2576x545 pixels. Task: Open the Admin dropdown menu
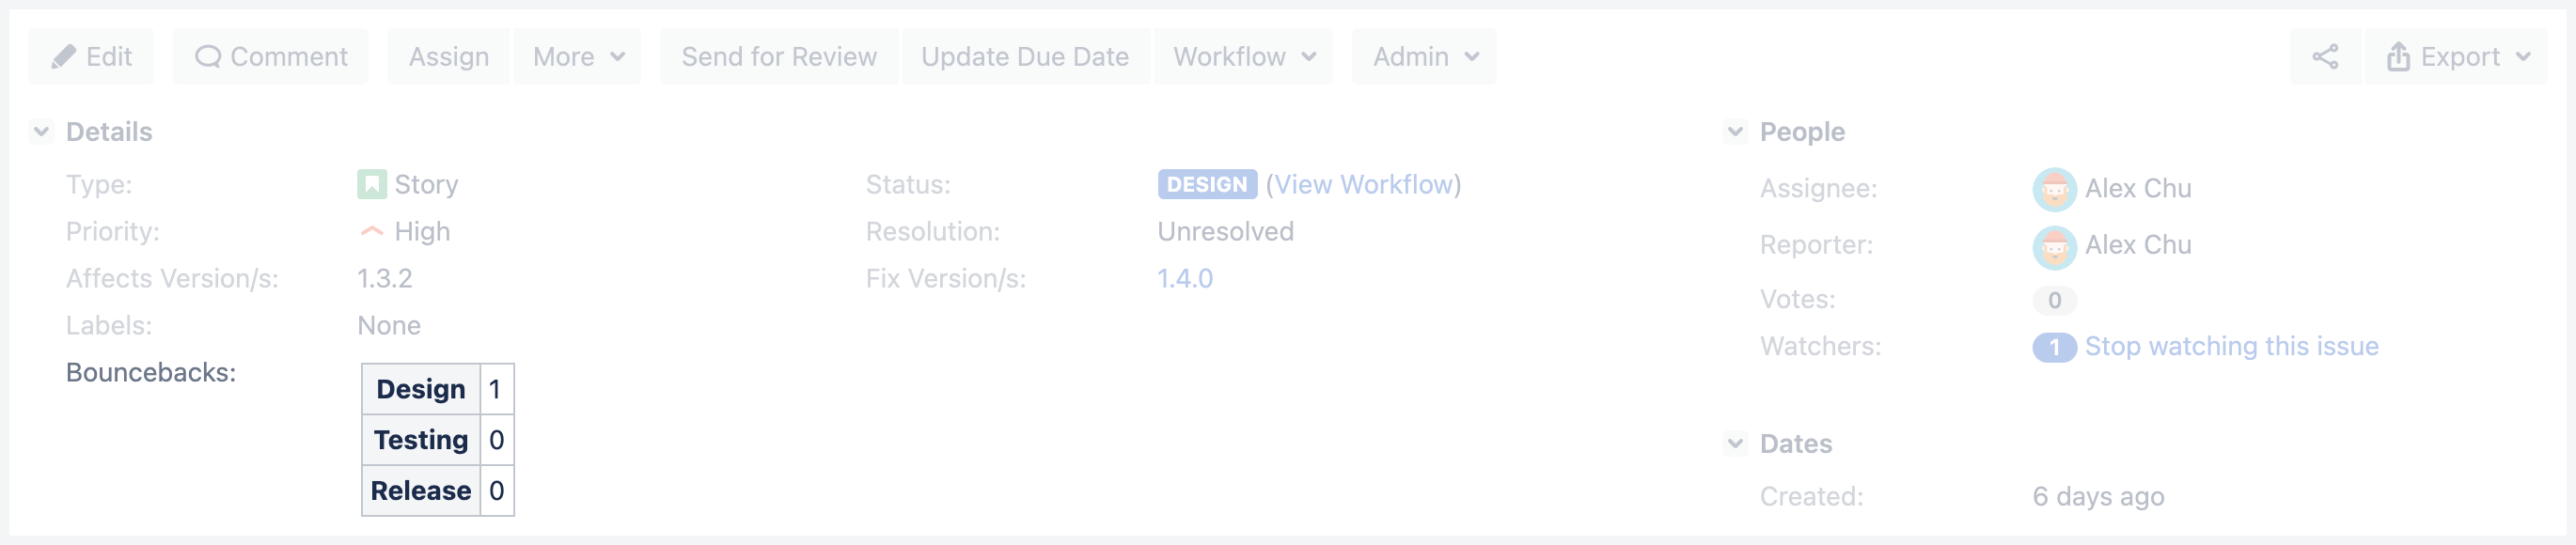click(1424, 57)
